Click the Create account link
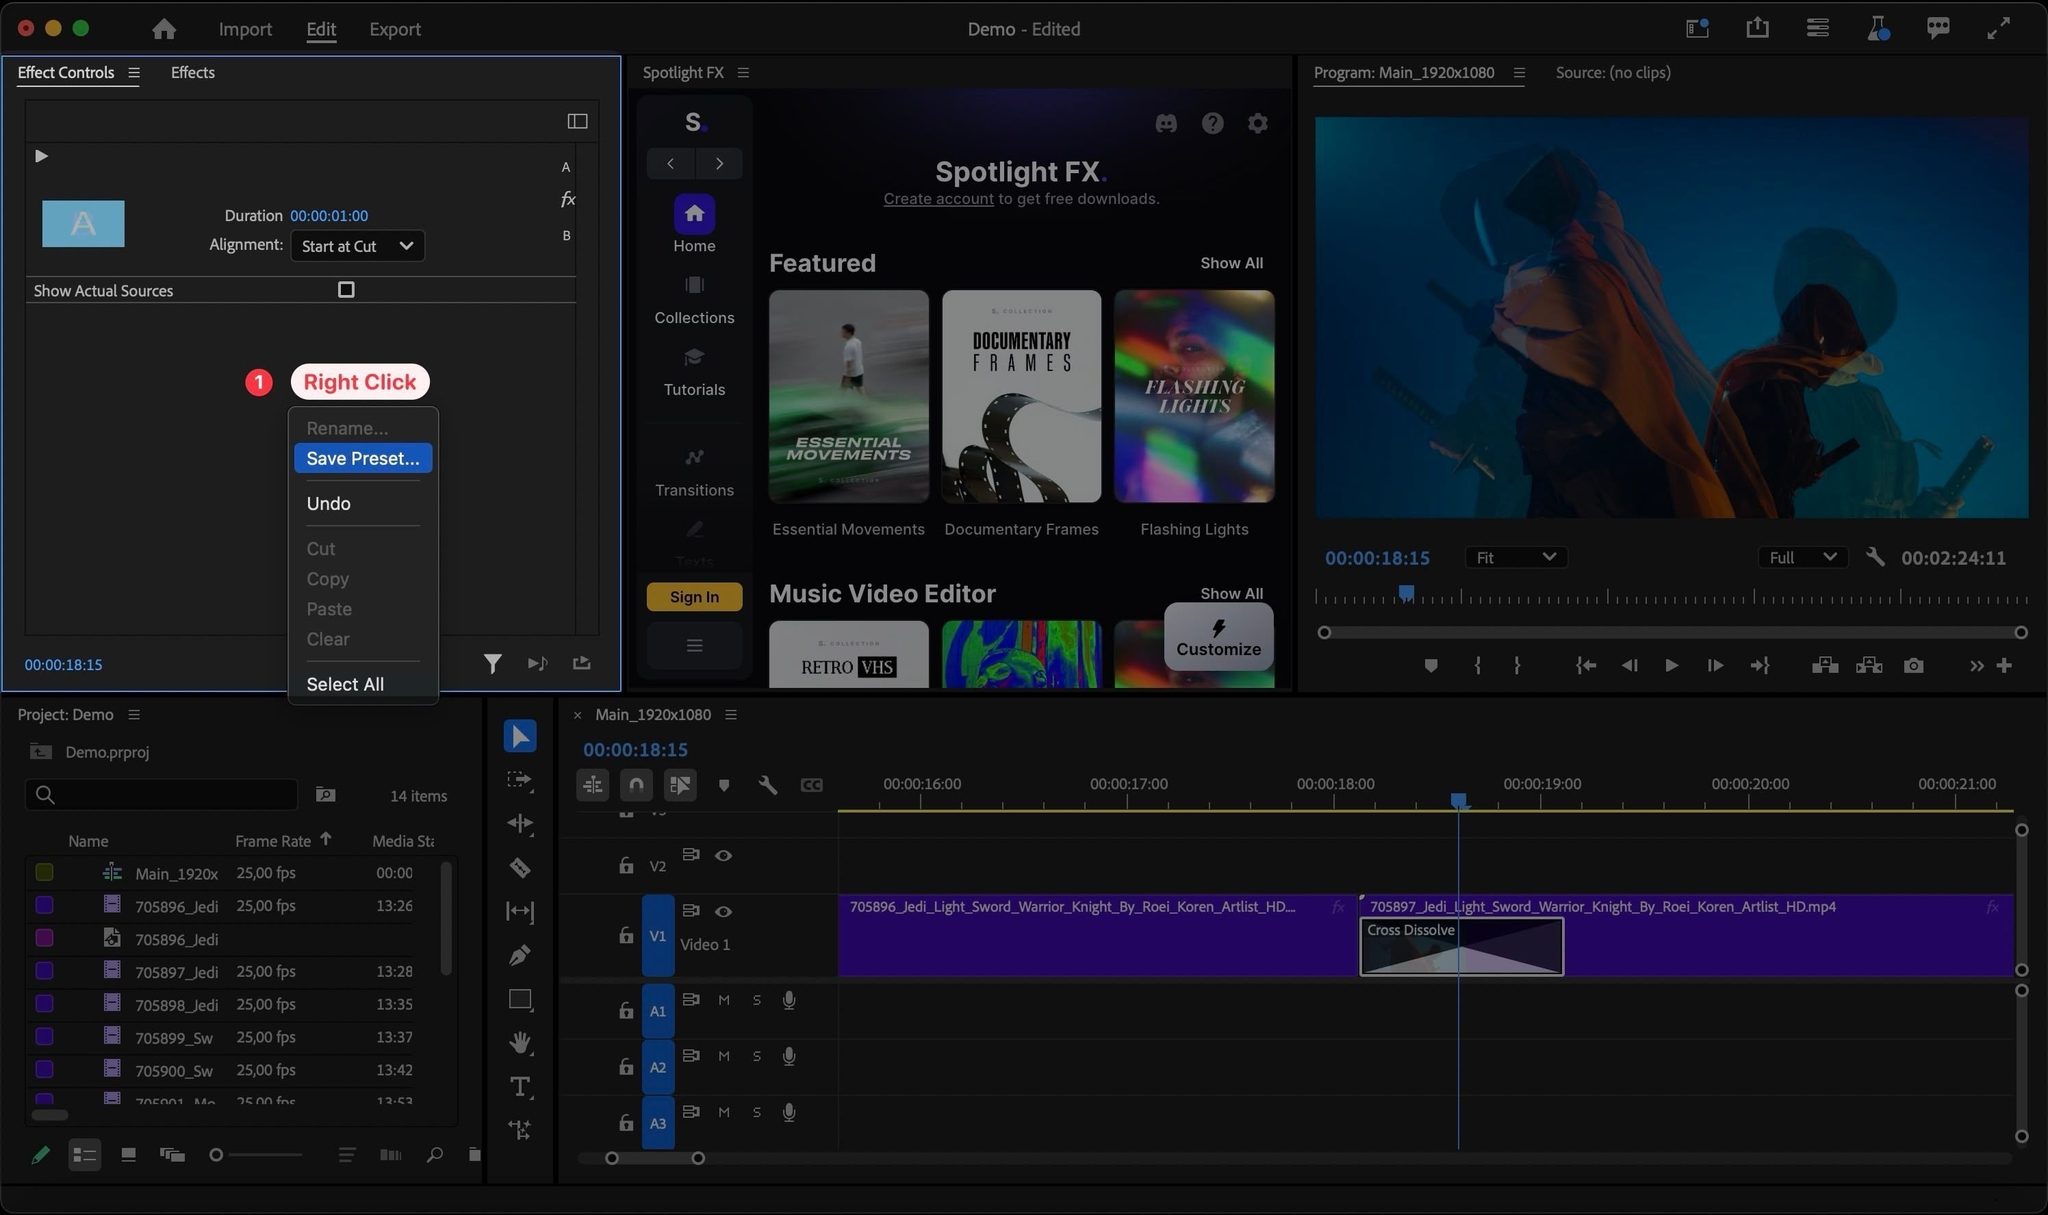The width and height of the screenshot is (2048, 1215). 938,198
